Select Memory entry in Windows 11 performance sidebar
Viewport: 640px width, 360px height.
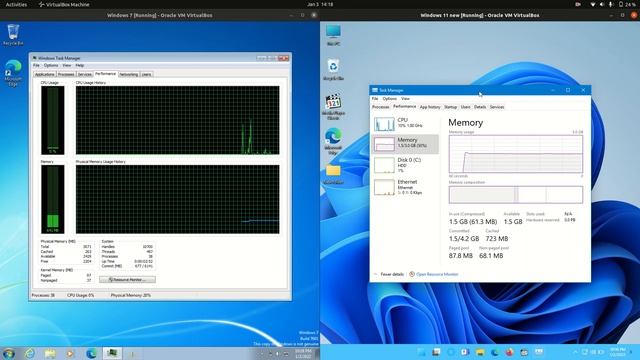coord(405,144)
